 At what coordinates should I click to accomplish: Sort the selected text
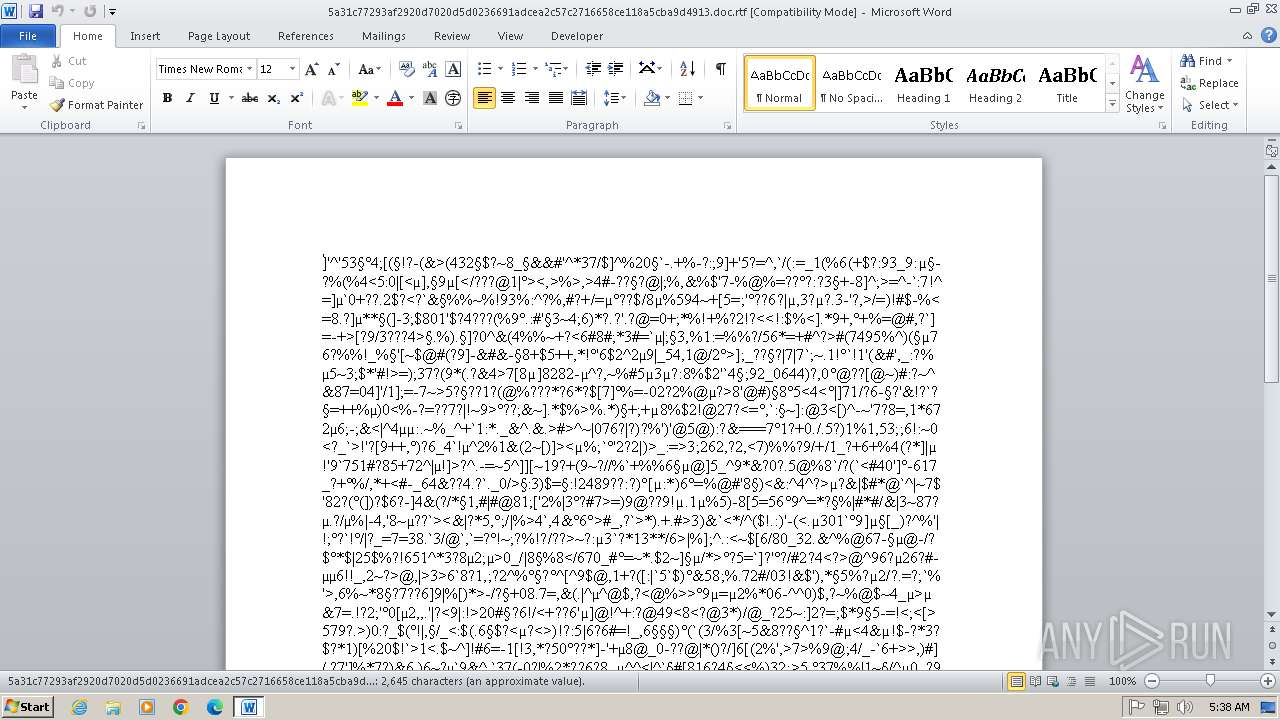pos(687,69)
